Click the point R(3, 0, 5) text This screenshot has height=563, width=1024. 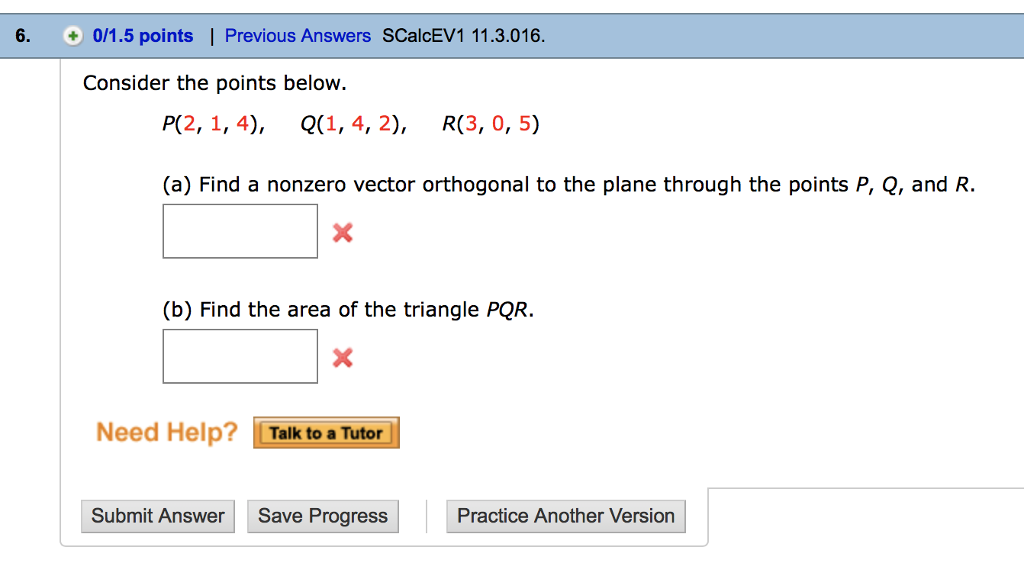point(490,123)
